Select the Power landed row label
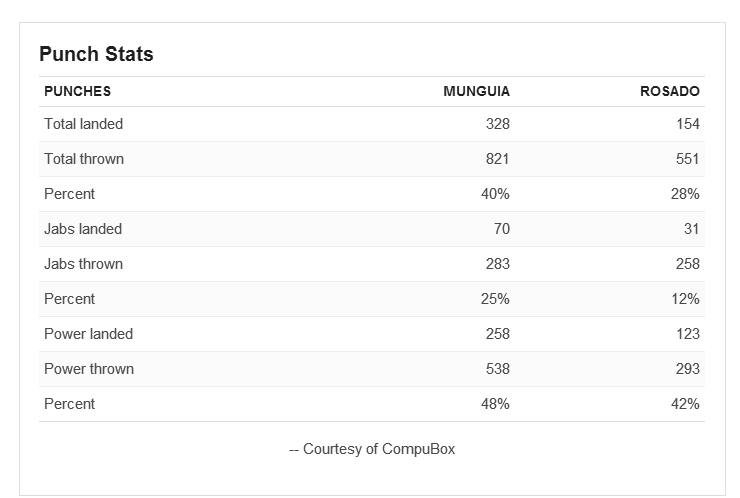 point(89,334)
